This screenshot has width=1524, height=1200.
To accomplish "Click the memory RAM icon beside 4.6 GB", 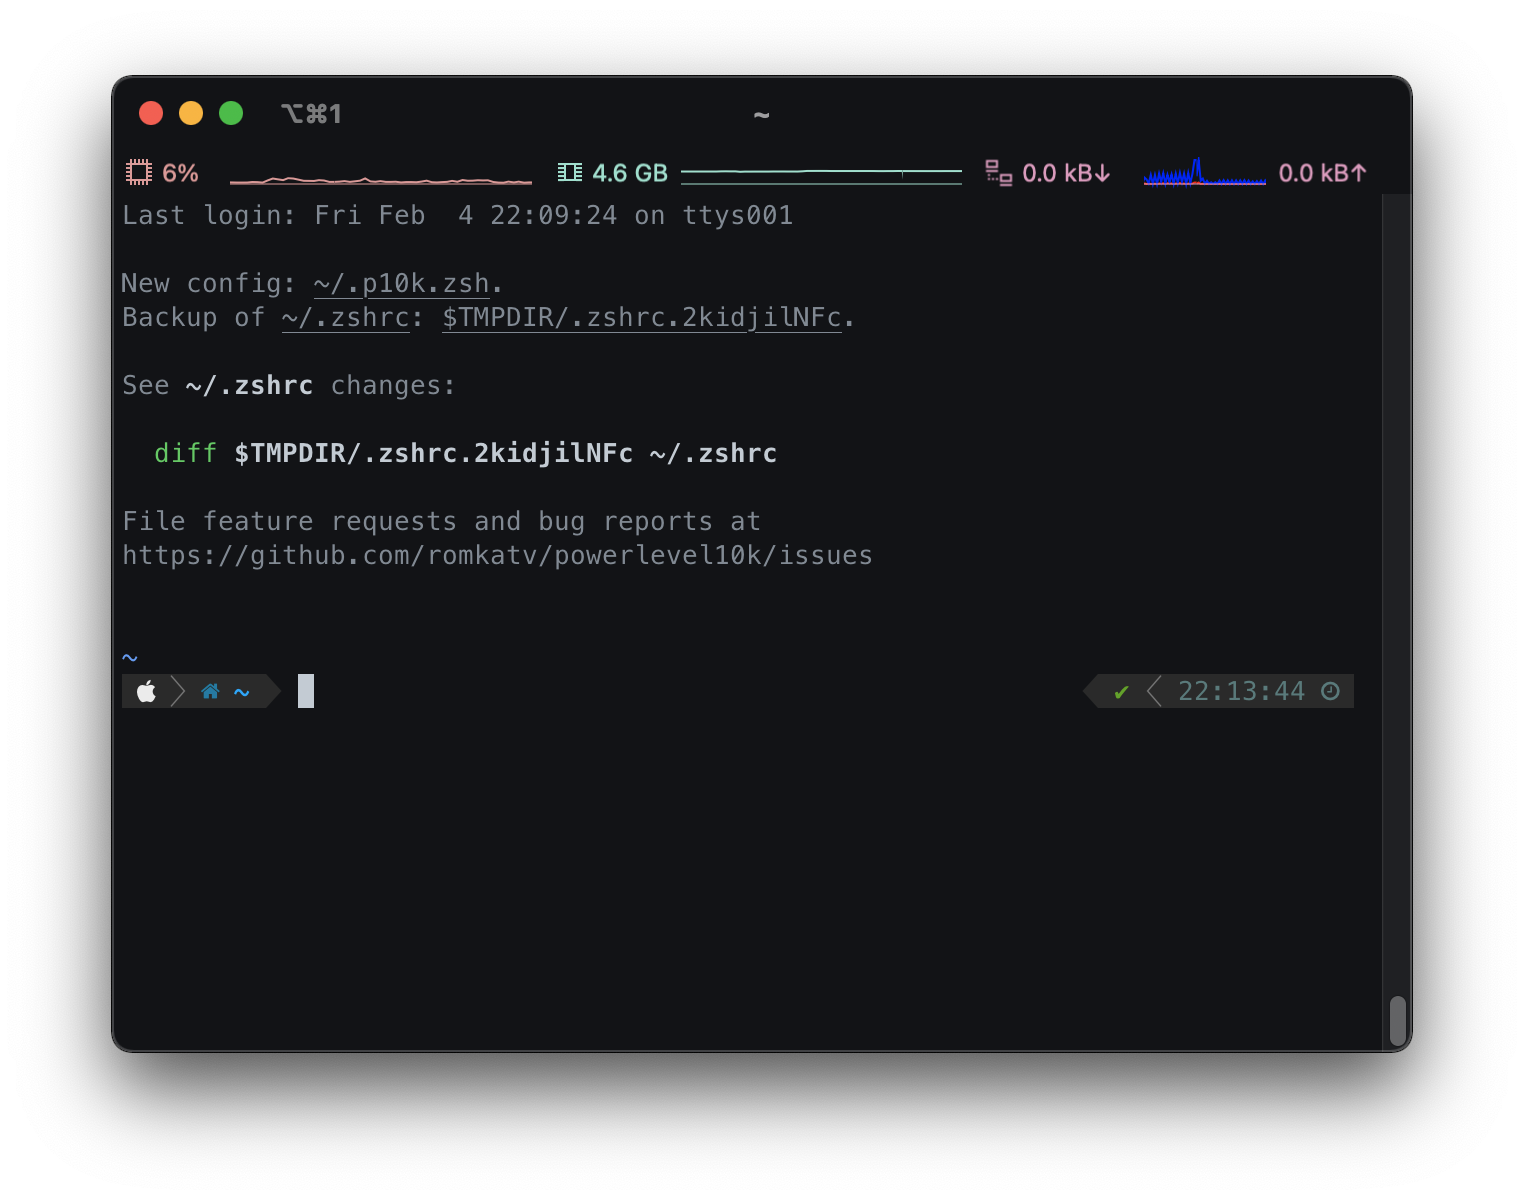I will [570, 173].
